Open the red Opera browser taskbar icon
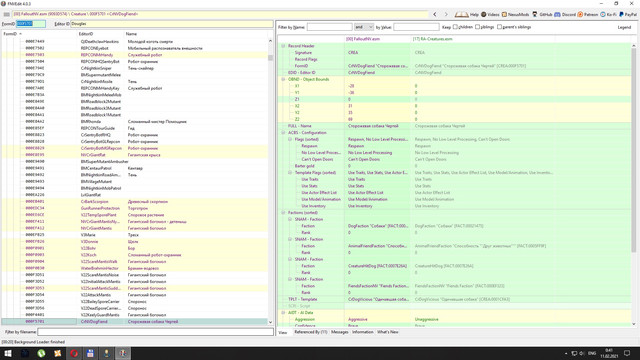Screen dimensions: 640x360 pyautogui.click(x=74, y=353)
